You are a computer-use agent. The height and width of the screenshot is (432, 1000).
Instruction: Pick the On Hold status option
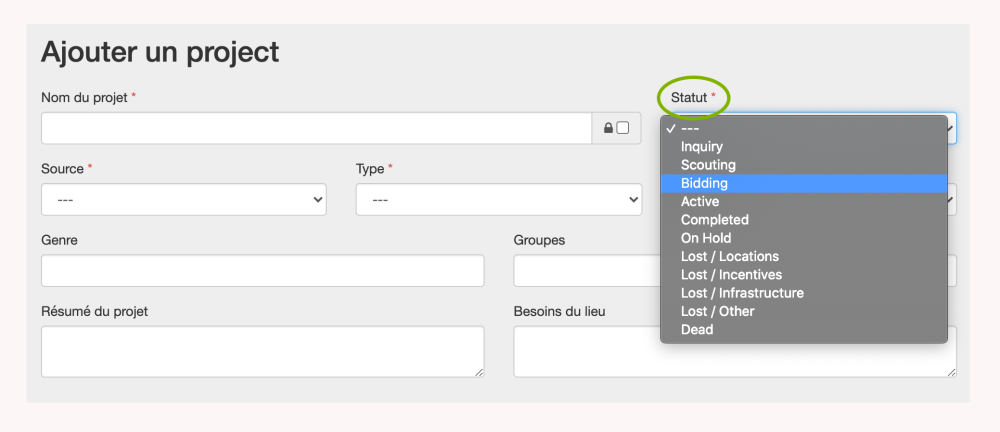706,238
